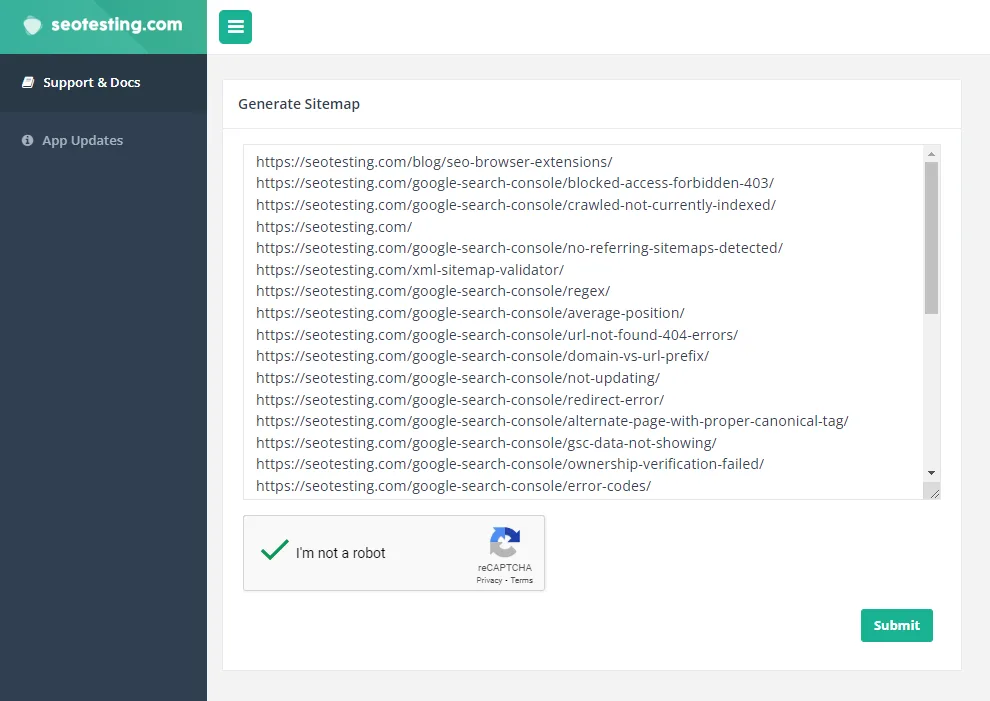Screen dimensions: 990x701
Task: Click the Generate Sitemap heading
Action: tap(299, 104)
